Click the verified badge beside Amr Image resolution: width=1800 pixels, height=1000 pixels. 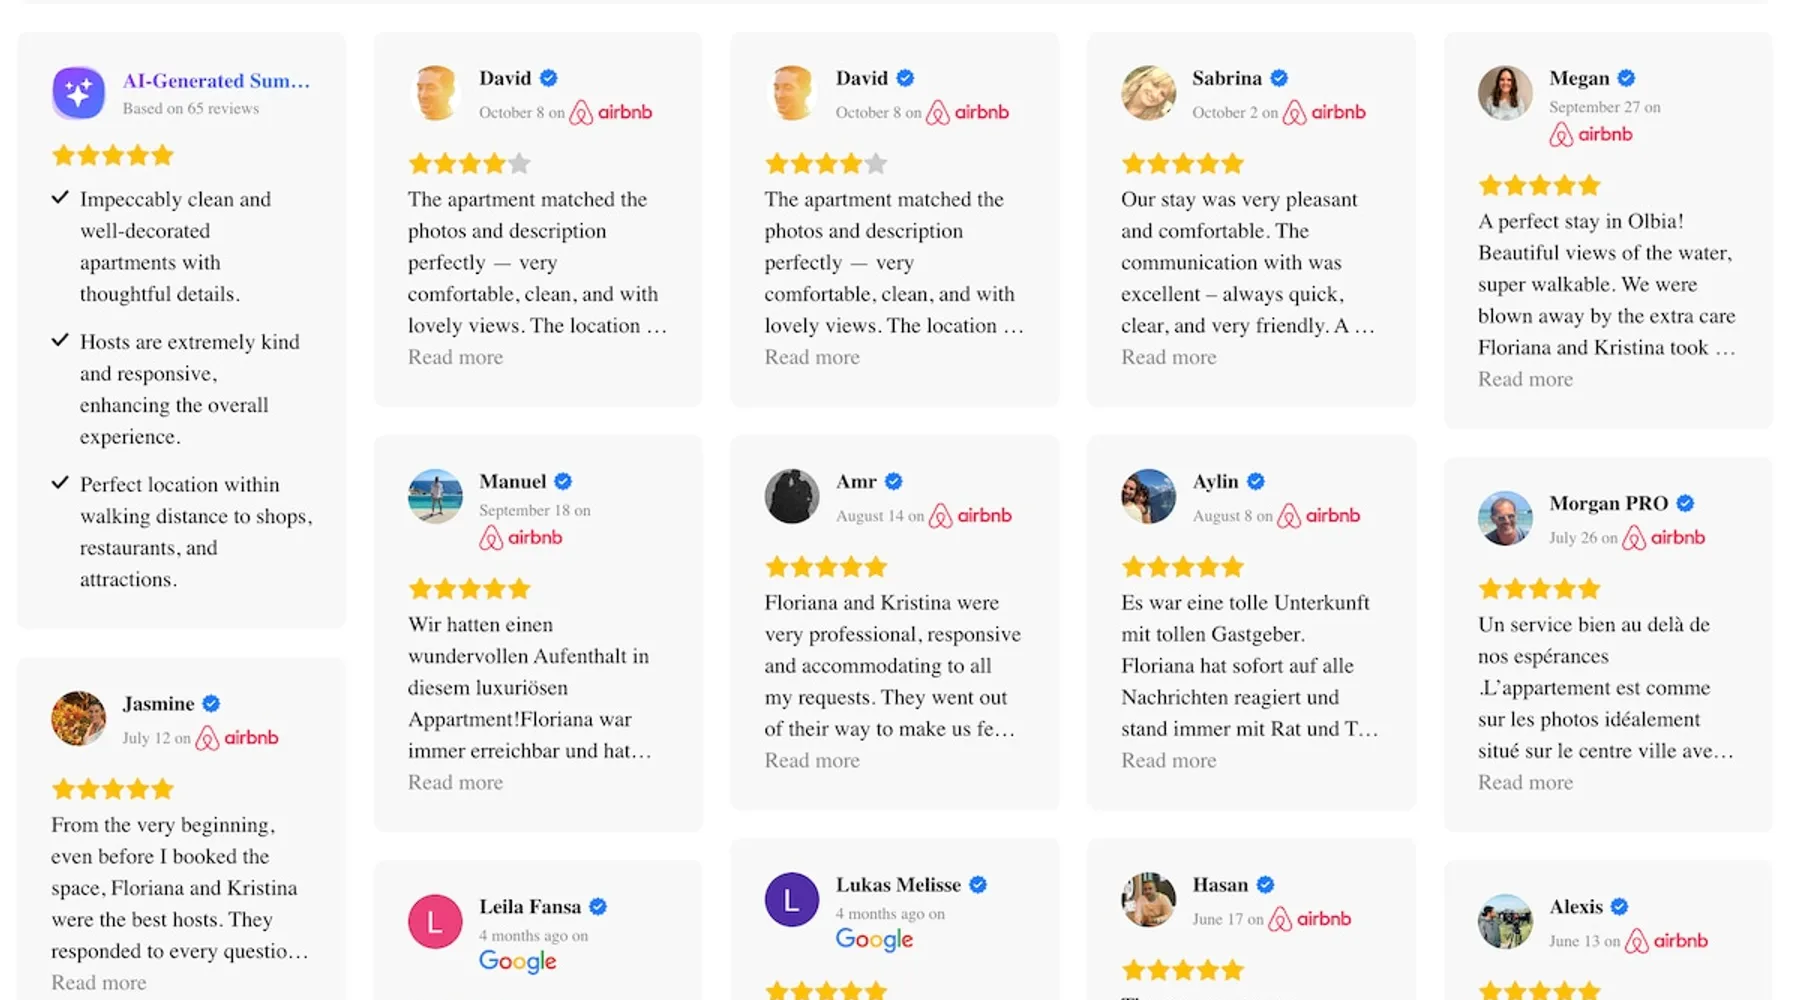pos(894,481)
